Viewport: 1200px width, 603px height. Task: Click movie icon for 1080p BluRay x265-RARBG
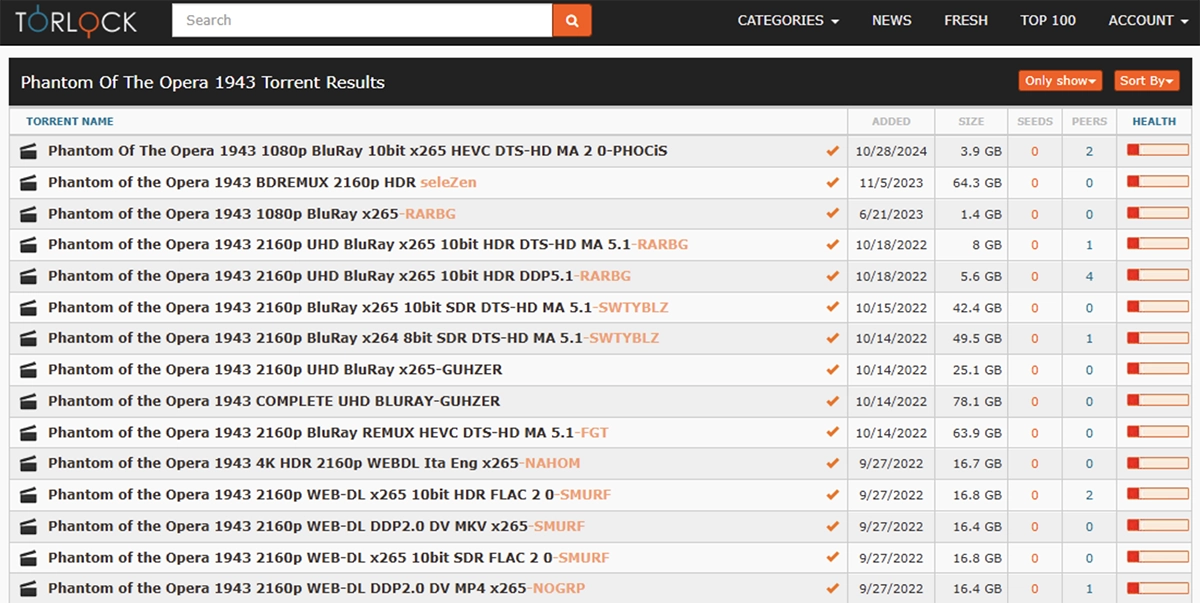click(29, 213)
